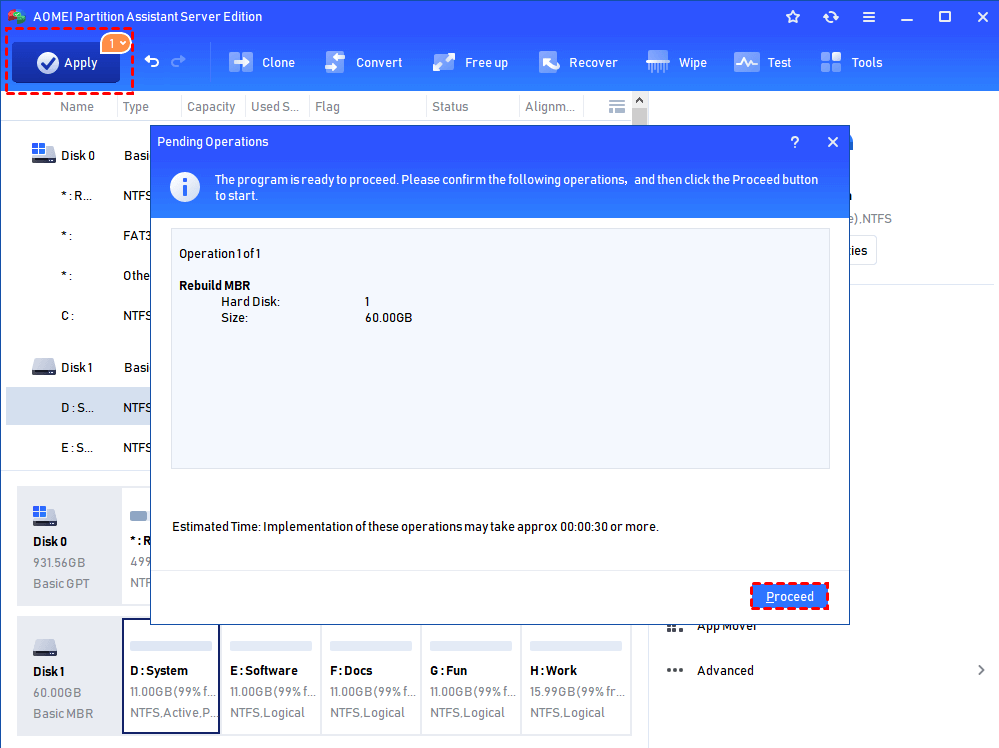Screen dimensions: 999x748
Task: Select the D: S... partition row
Action: tap(78, 407)
